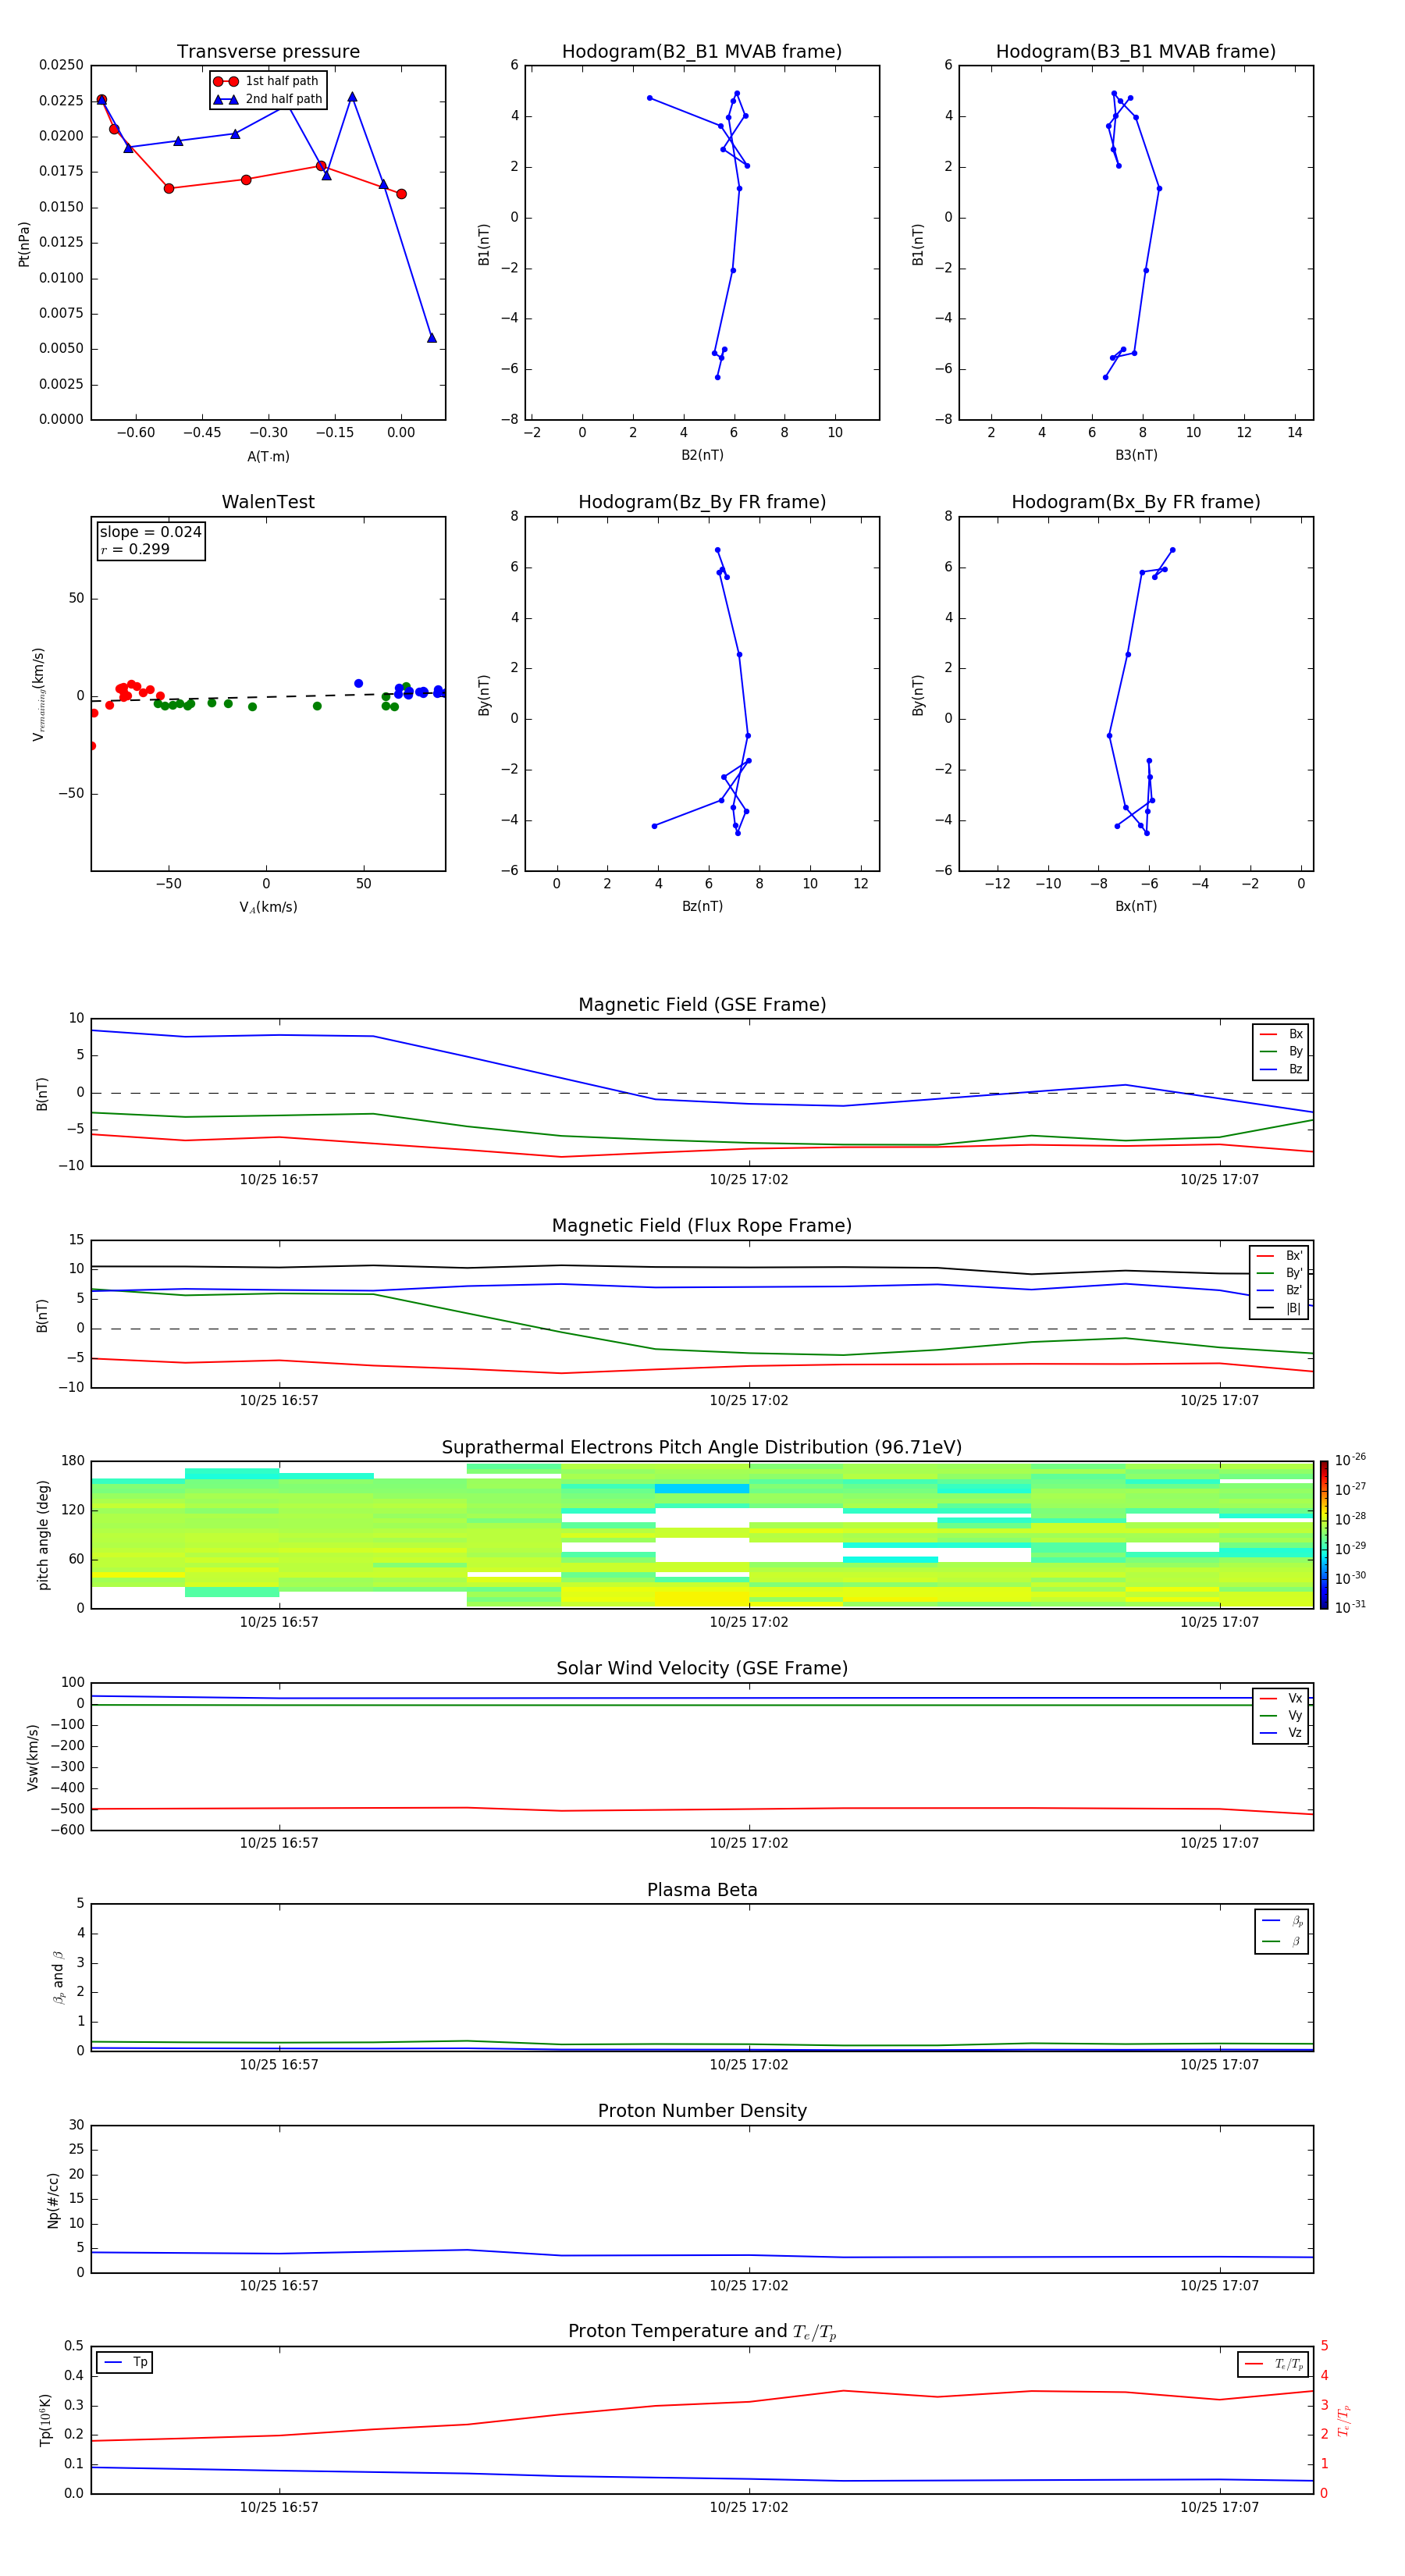Select the Bz' entry in Flux Rope legend

1279,1290
